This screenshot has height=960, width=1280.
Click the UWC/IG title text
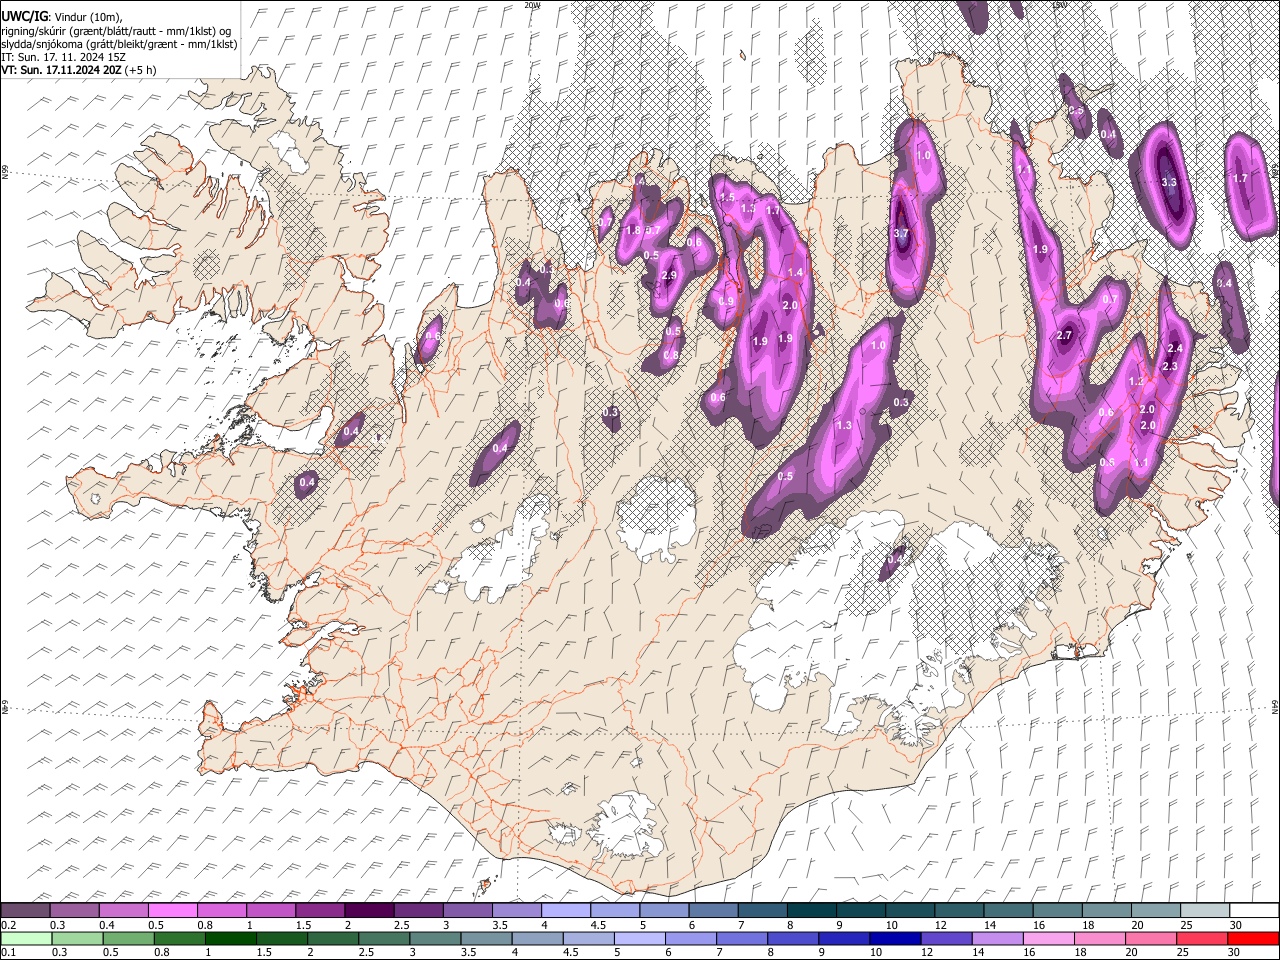coord(24,16)
